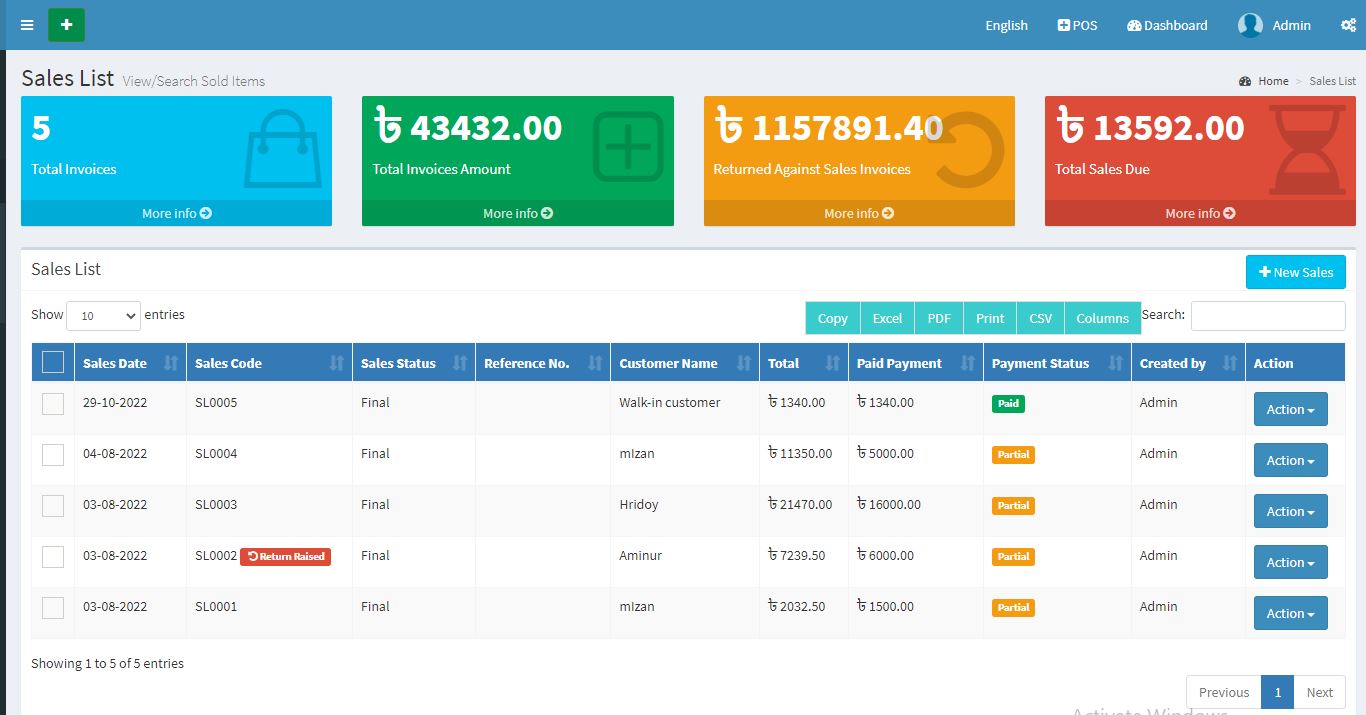The height and width of the screenshot is (715, 1366).
Task: Sort the table by the Sales Status sort icon
Action: click(459, 363)
